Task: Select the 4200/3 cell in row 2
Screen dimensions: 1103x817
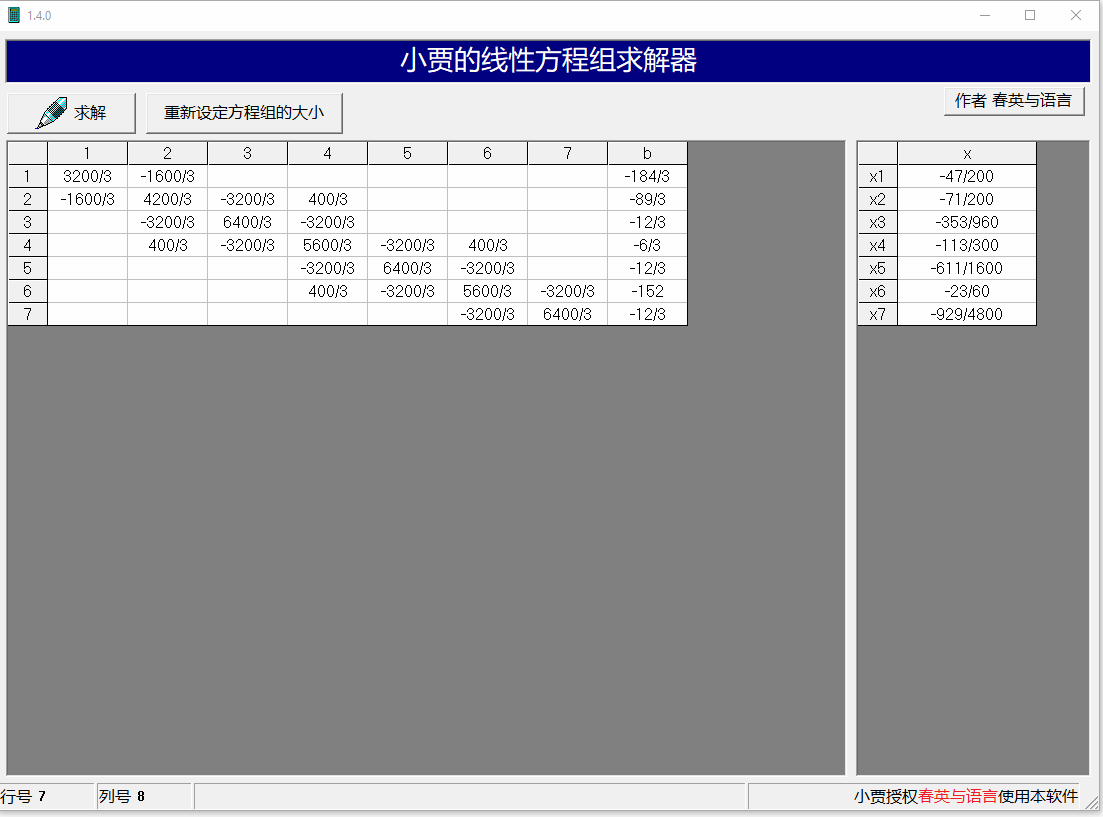Action: 167,199
